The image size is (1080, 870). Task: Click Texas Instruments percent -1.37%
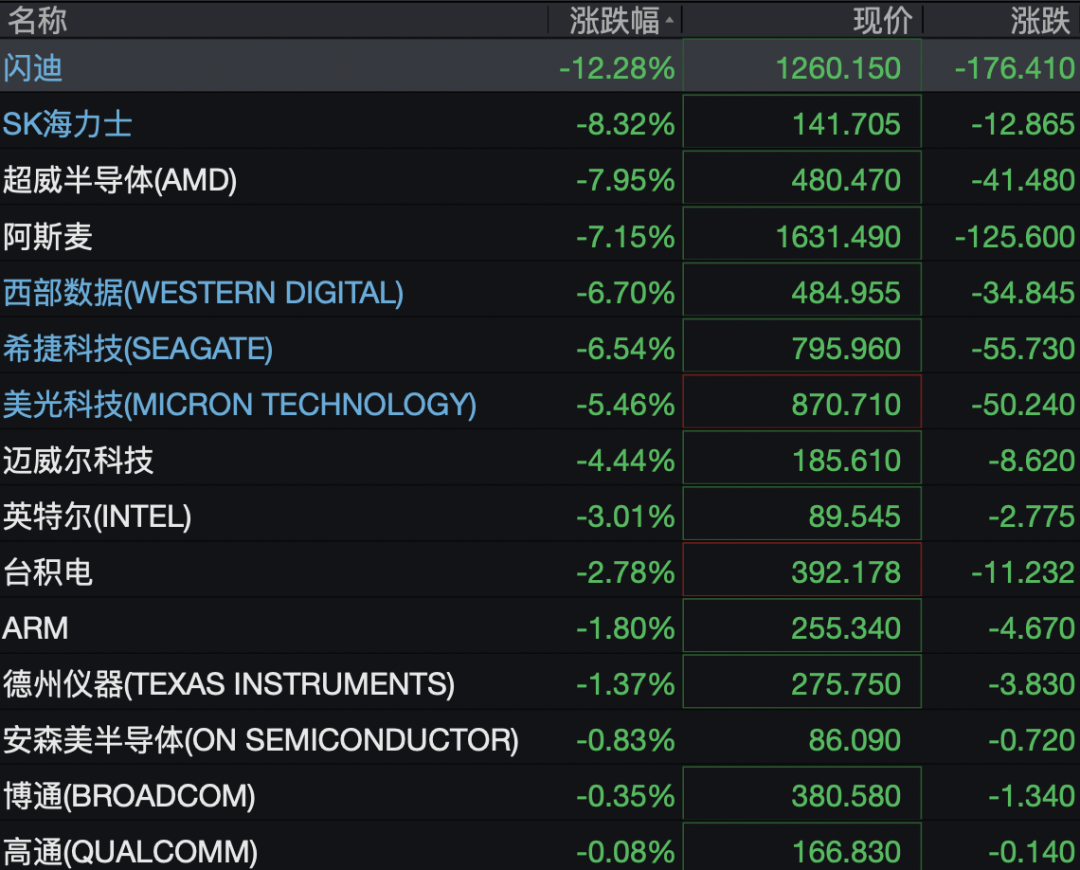625,684
